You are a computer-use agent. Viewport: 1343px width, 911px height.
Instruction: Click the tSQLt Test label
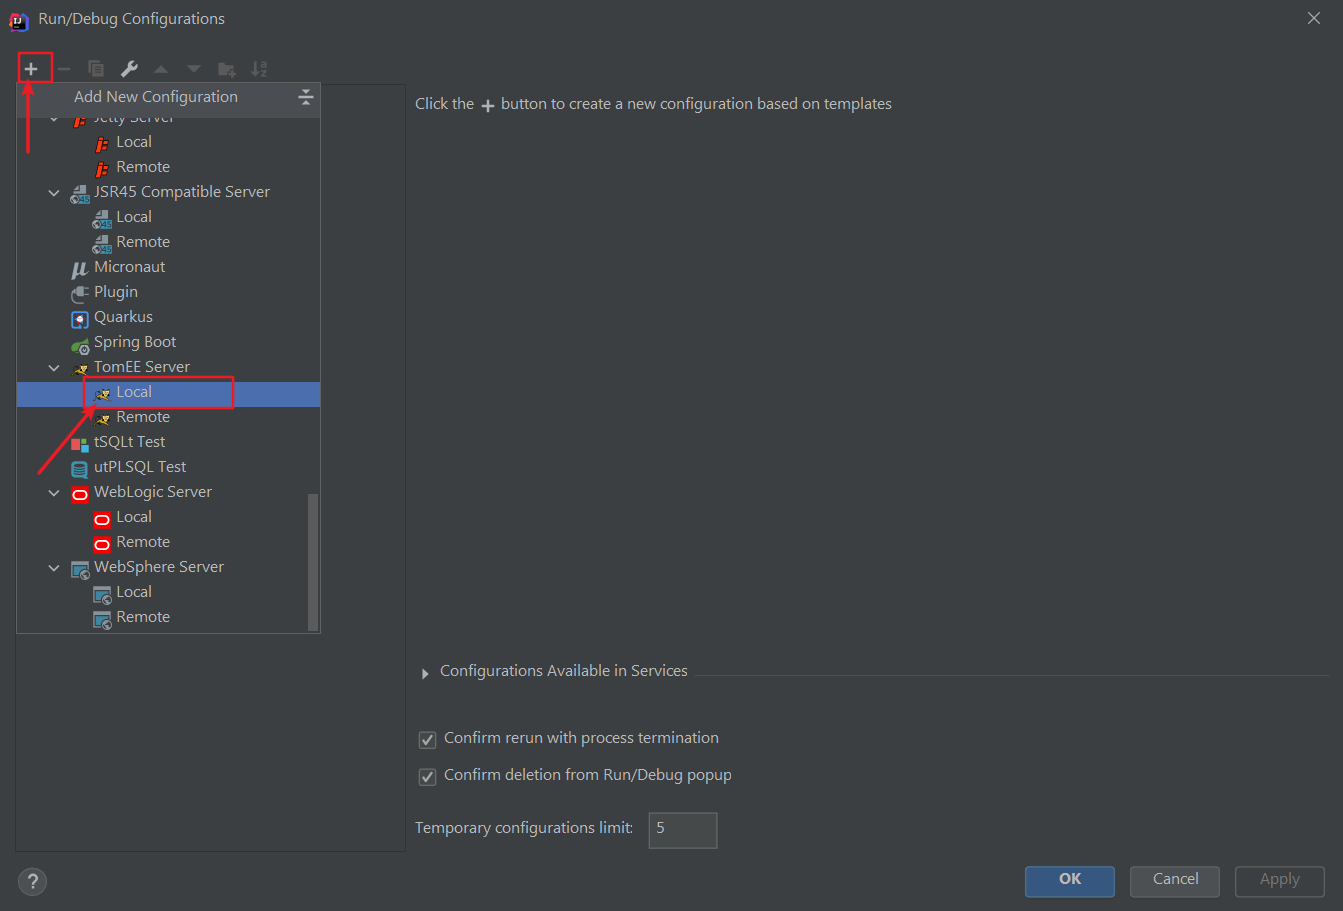click(x=130, y=442)
